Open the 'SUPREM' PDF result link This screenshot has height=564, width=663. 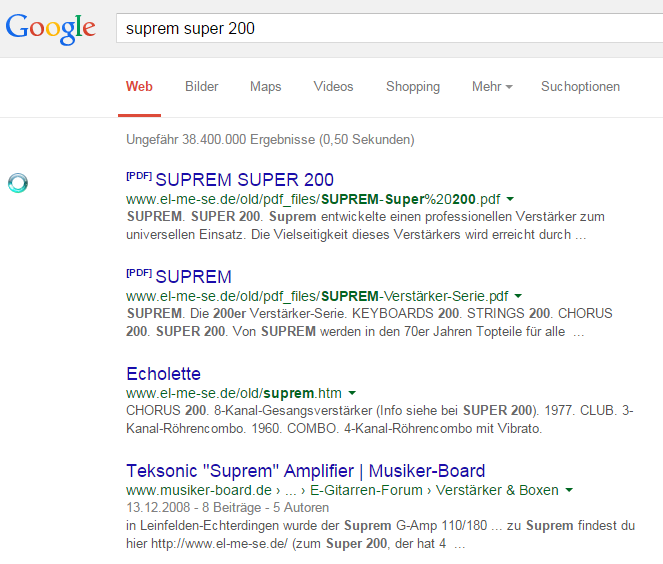(x=193, y=277)
